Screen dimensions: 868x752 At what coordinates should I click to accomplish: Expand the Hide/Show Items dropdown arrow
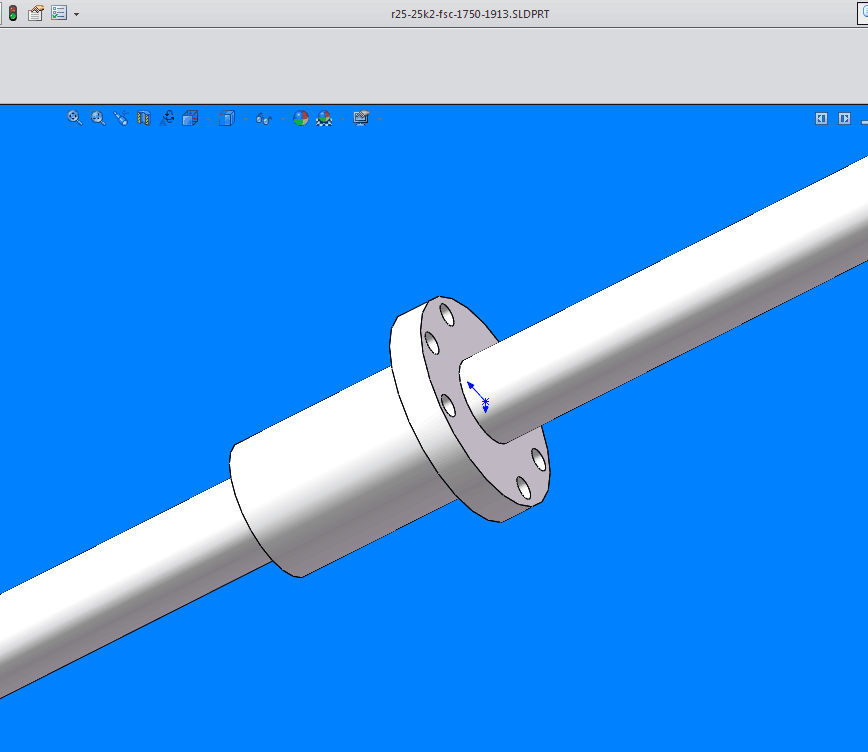[282, 118]
